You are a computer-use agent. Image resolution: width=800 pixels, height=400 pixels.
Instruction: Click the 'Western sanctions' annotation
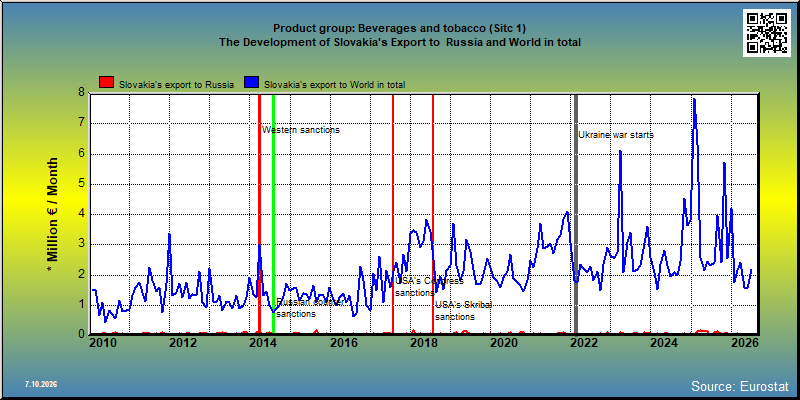point(301,130)
